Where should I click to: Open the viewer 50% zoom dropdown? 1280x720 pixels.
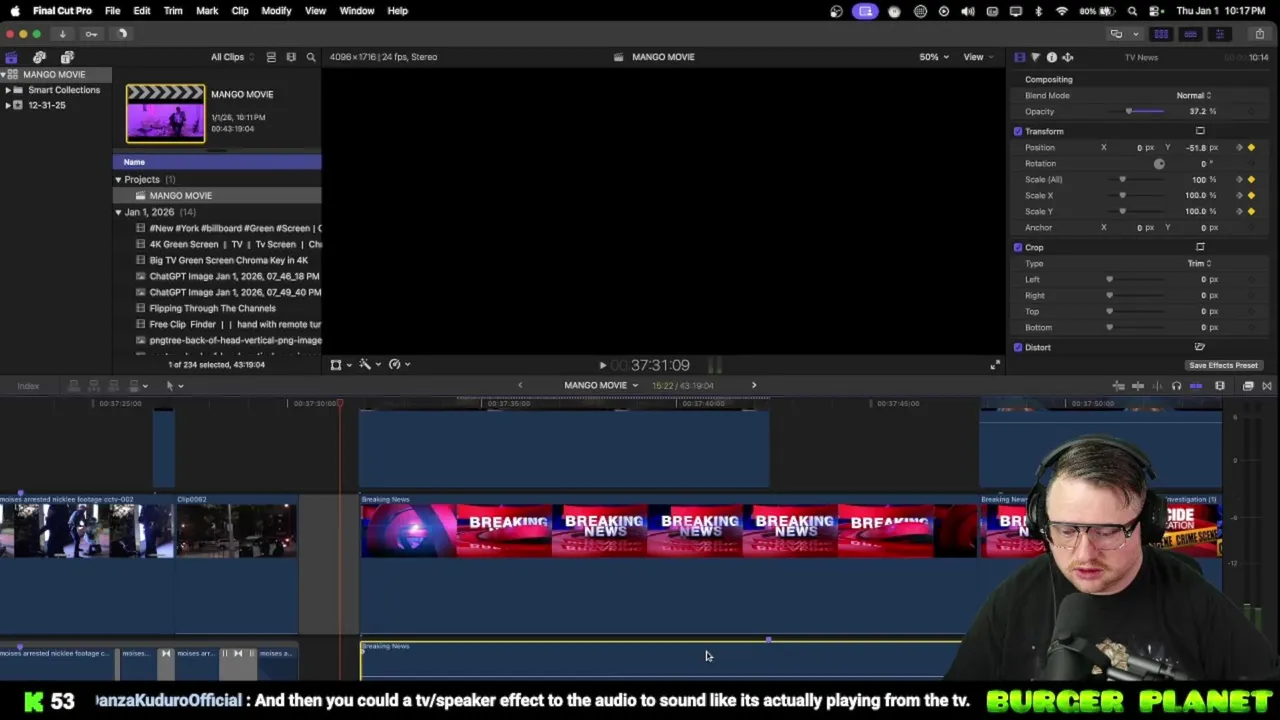coord(934,57)
